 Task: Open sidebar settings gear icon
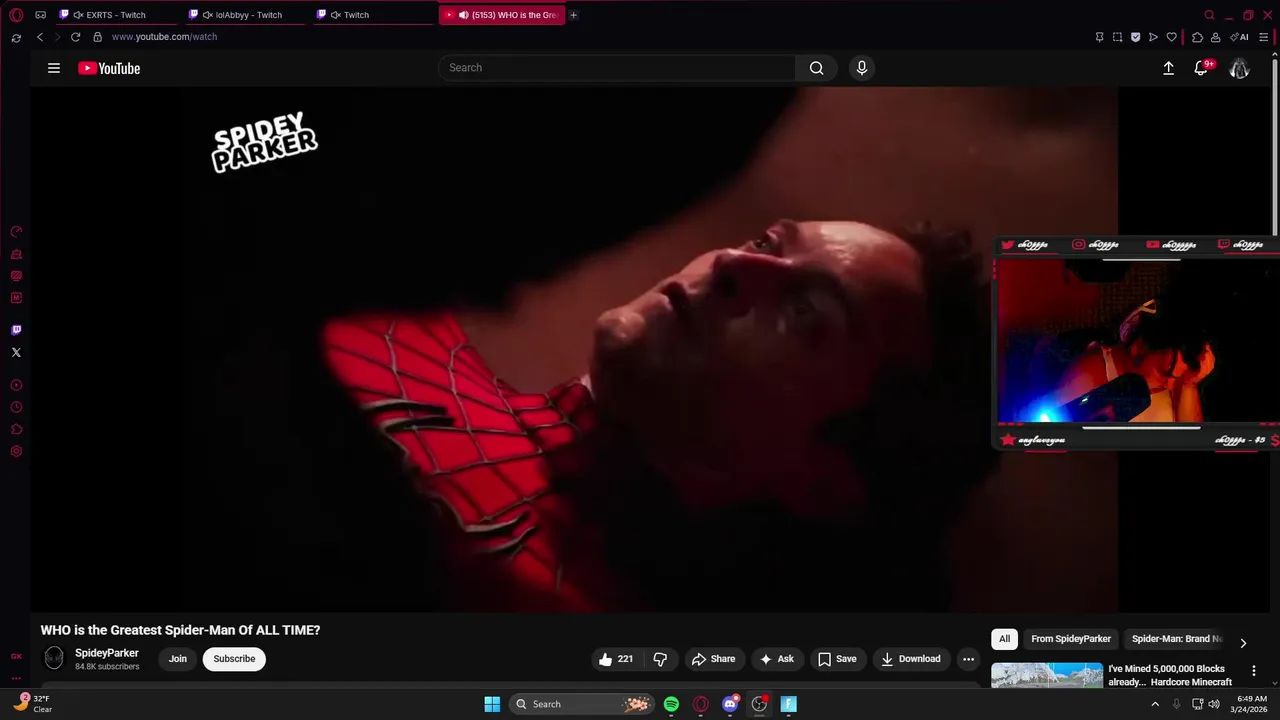[x=16, y=452]
